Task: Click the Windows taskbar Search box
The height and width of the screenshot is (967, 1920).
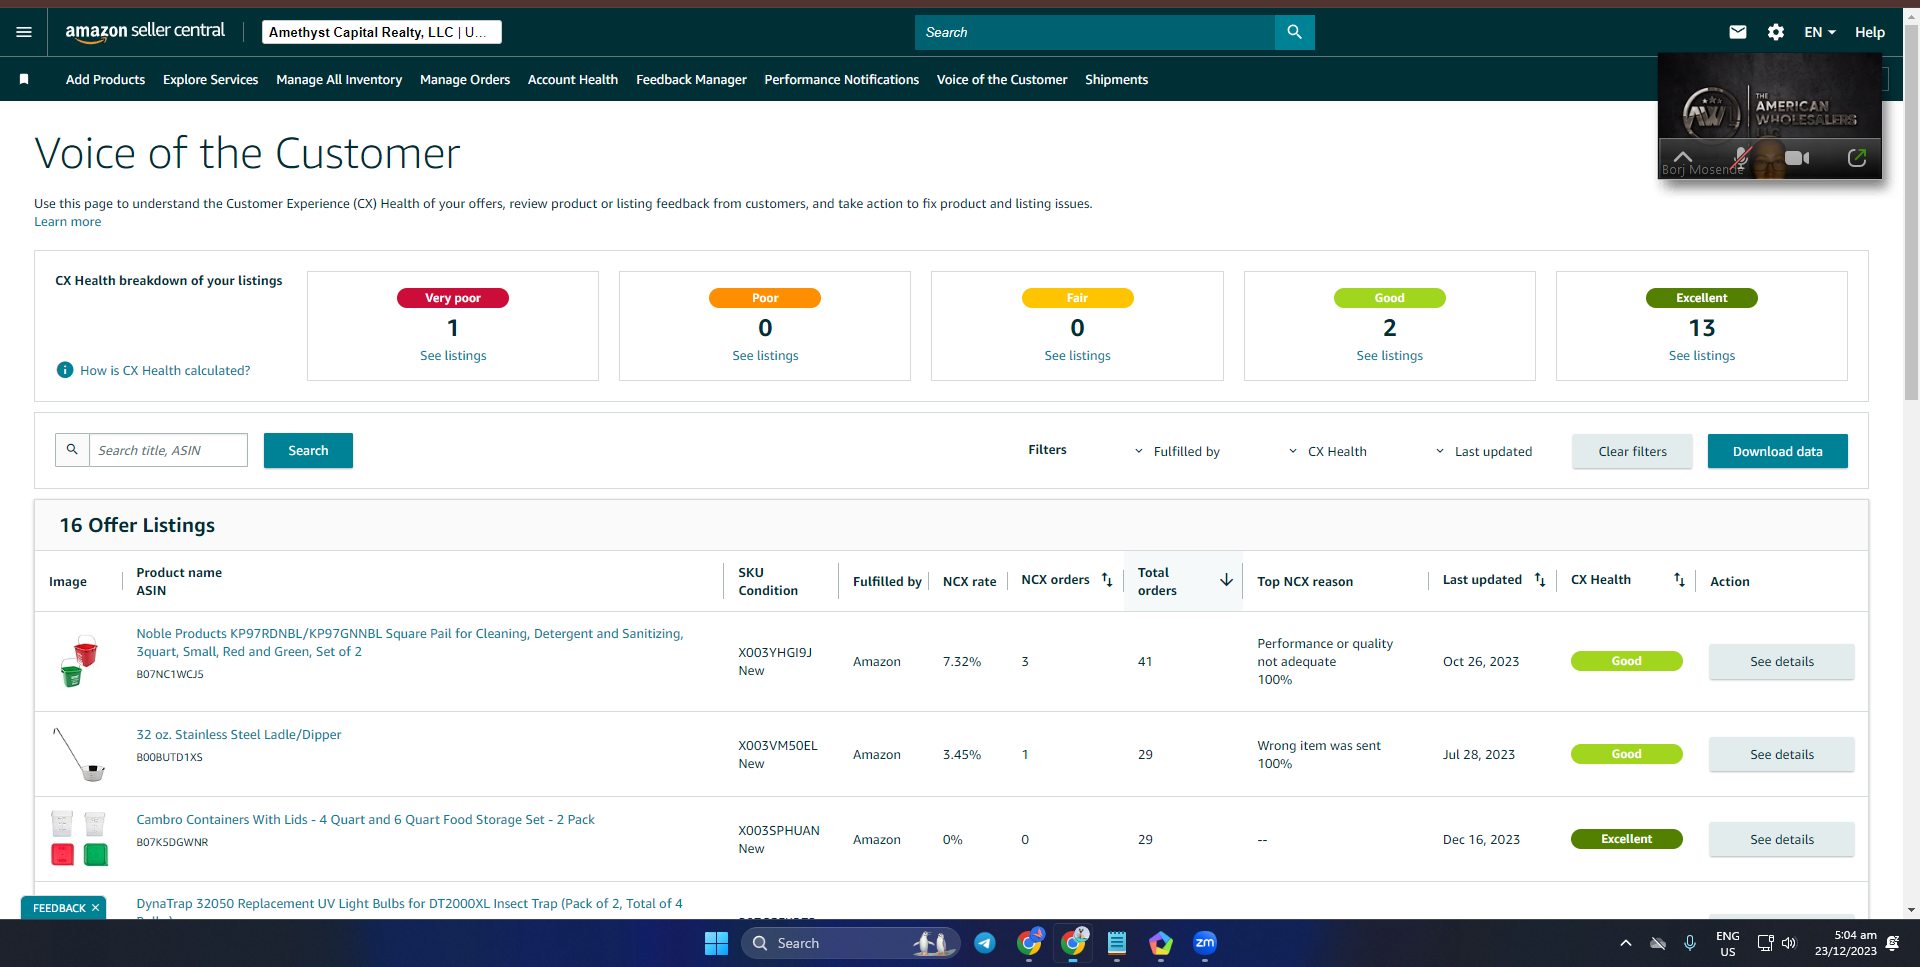Action: [850, 943]
